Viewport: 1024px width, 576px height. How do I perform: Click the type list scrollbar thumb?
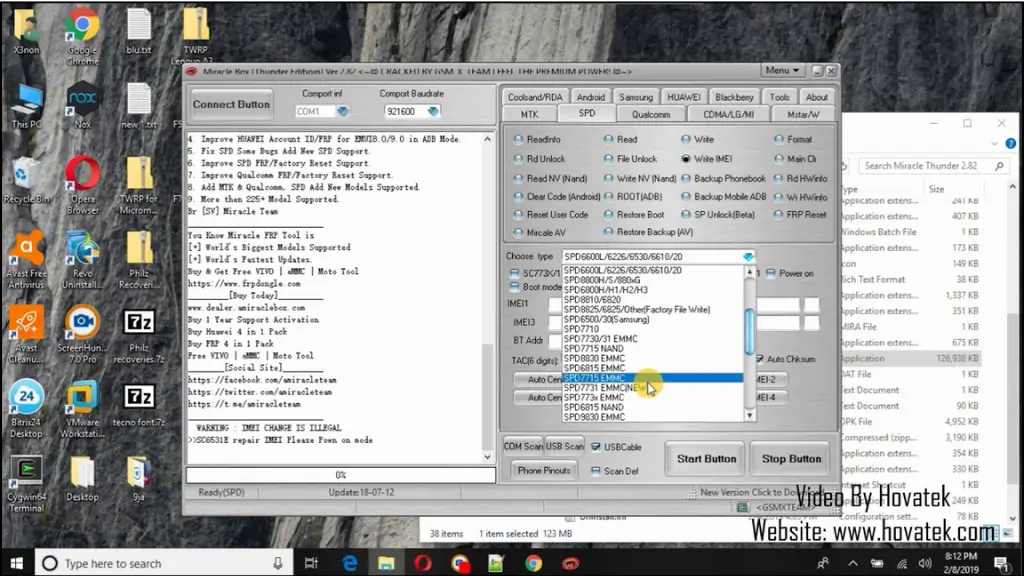pyautogui.click(x=750, y=332)
